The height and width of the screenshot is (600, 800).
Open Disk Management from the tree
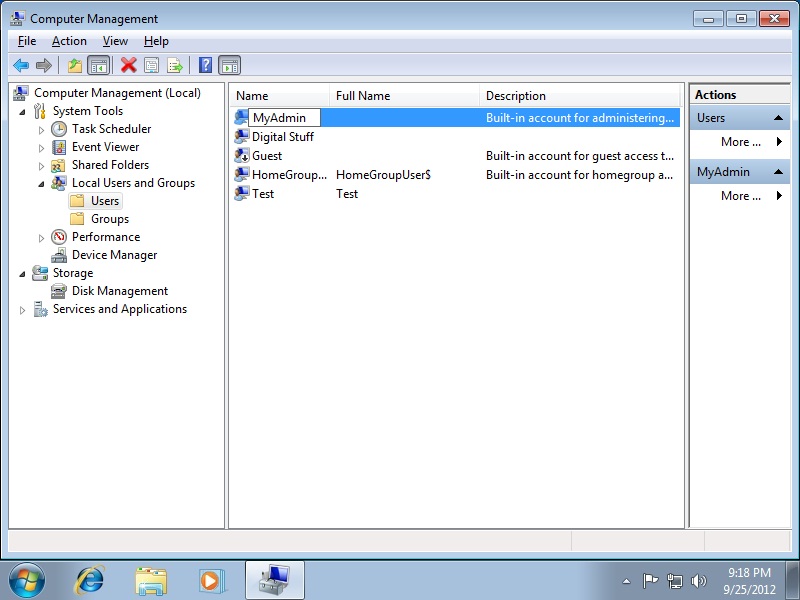tap(120, 291)
